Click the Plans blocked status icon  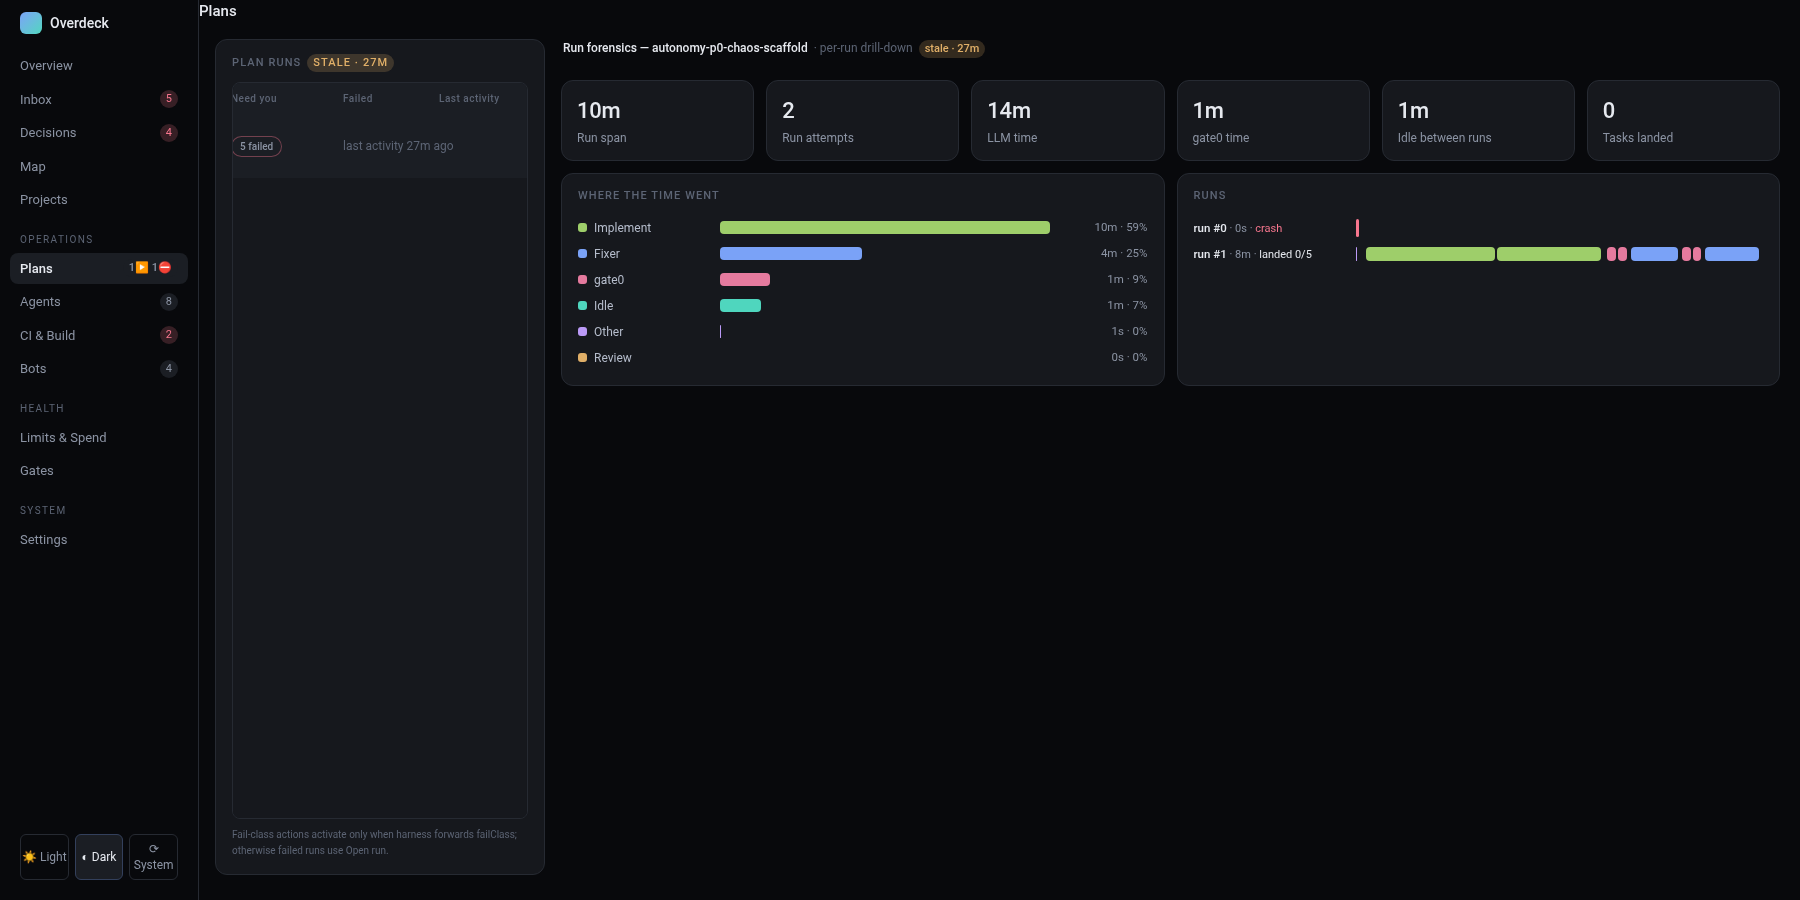(165, 268)
